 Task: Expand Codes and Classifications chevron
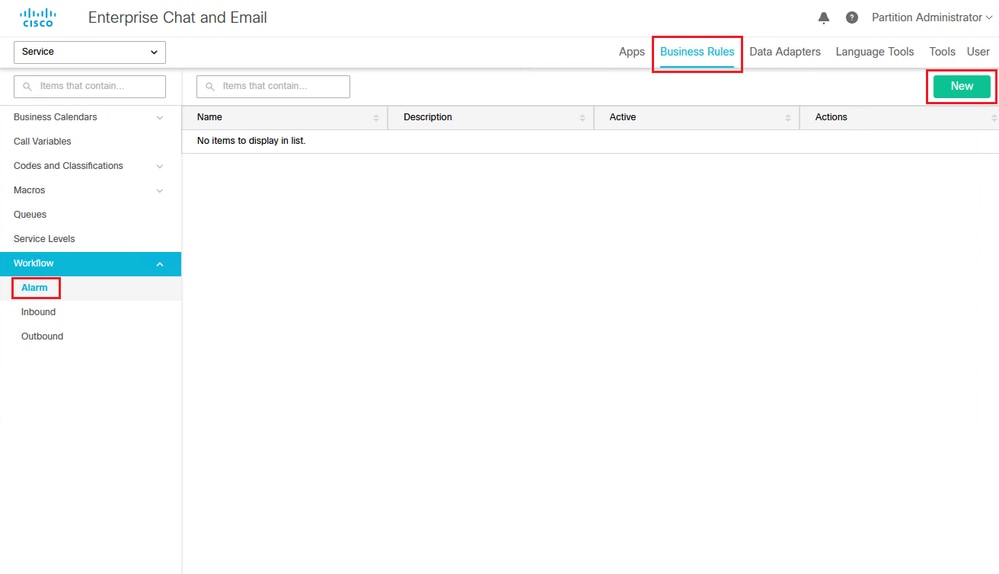tap(159, 166)
